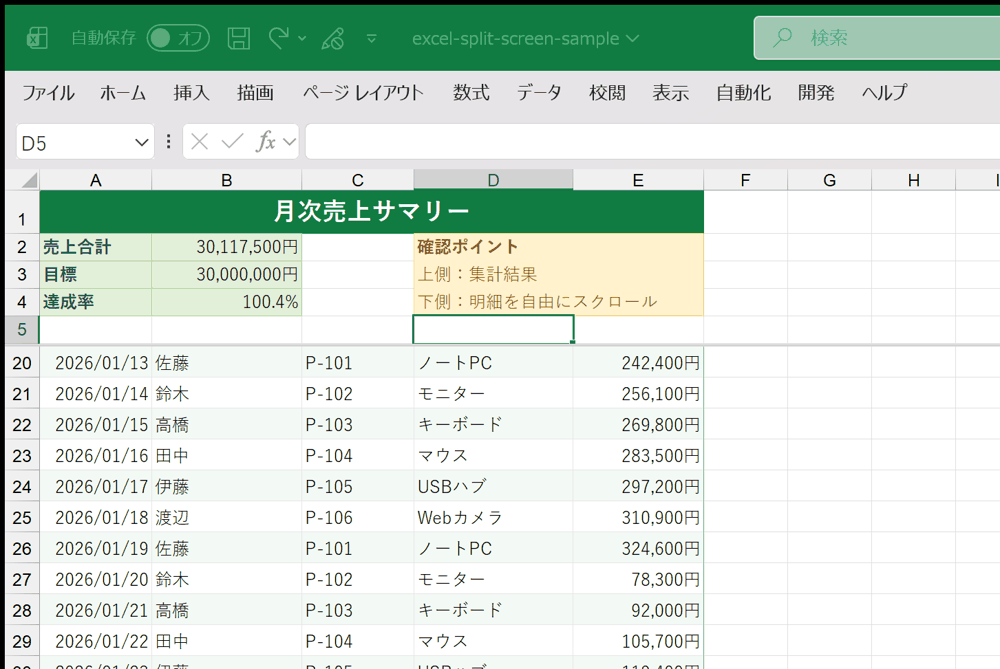The height and width of the screenshot is (669, 1000).
Task: Open the ホーム tab
Action: 123,93
